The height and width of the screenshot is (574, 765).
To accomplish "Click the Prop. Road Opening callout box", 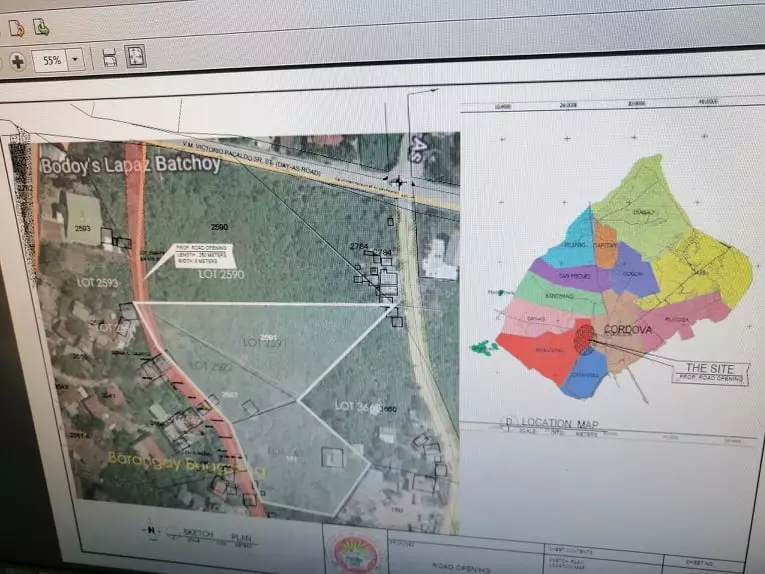I will (204, 255).
